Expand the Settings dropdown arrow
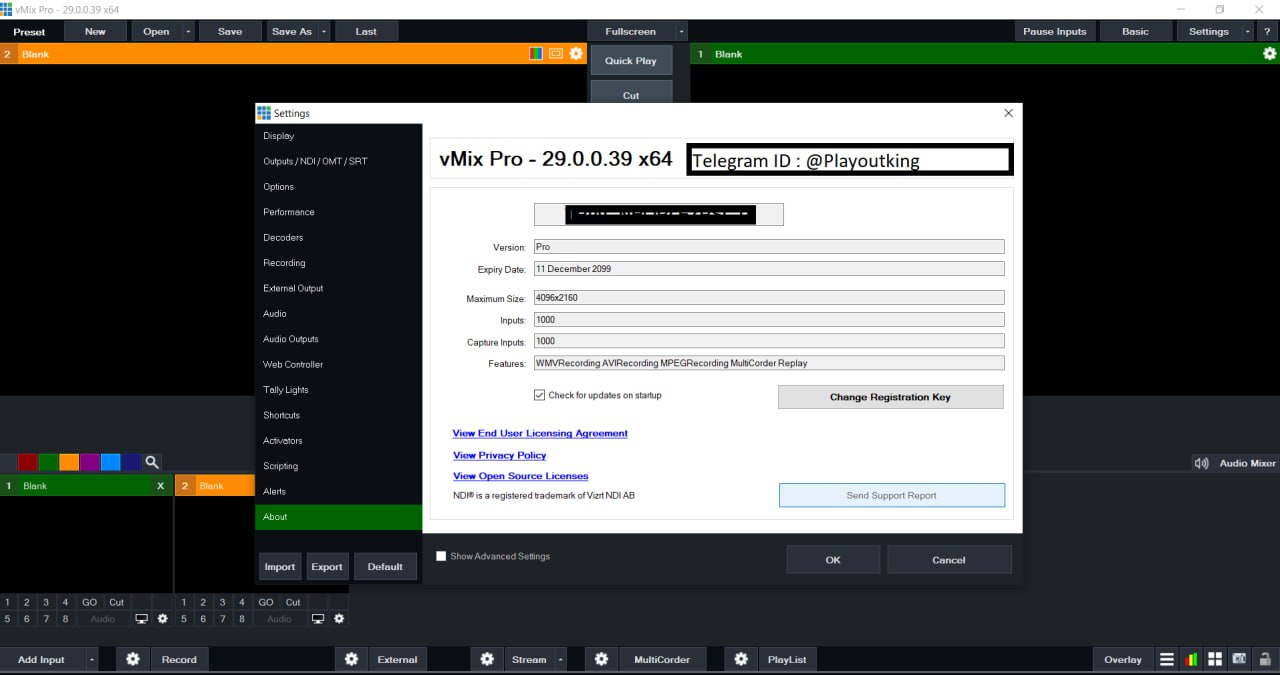This screenshot has height=675, width=1280. (x=1247, y=31)
